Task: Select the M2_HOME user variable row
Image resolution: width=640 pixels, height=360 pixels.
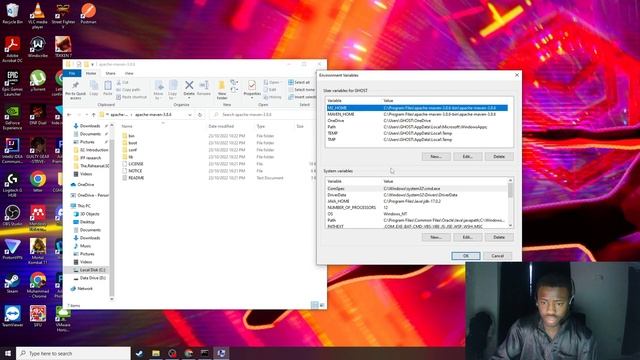Action: pyautogui.click(x=417, y=108)
